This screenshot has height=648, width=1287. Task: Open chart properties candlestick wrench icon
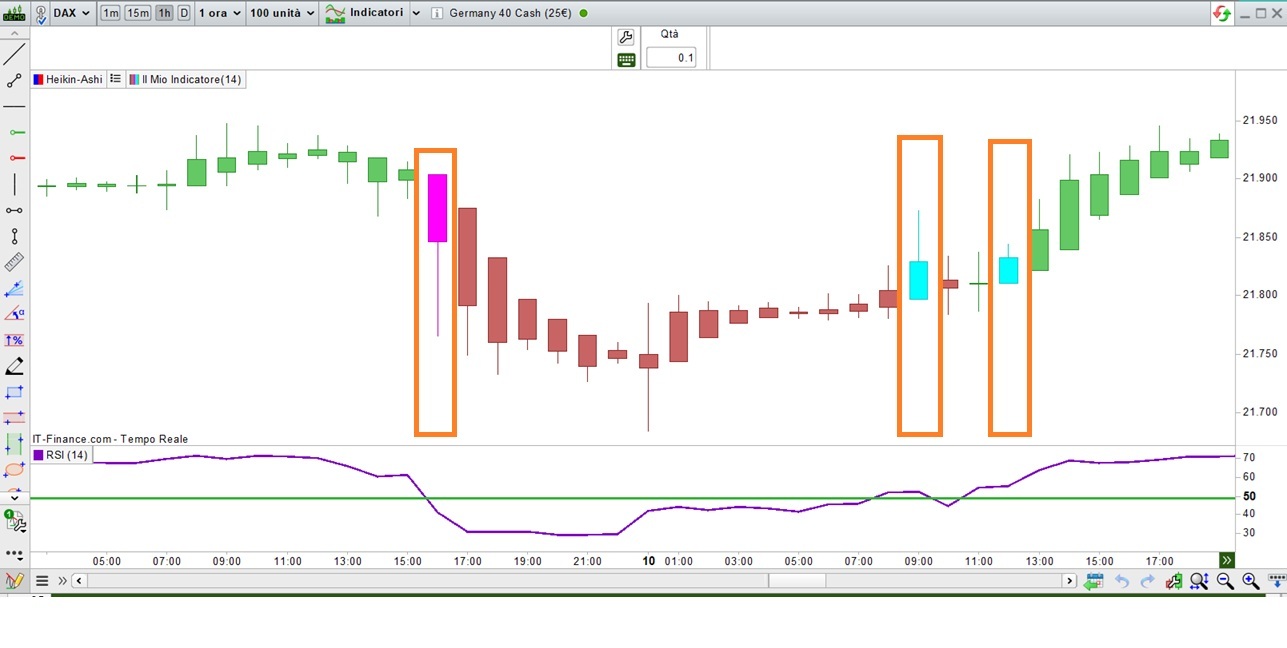[x=1174, y=582]
